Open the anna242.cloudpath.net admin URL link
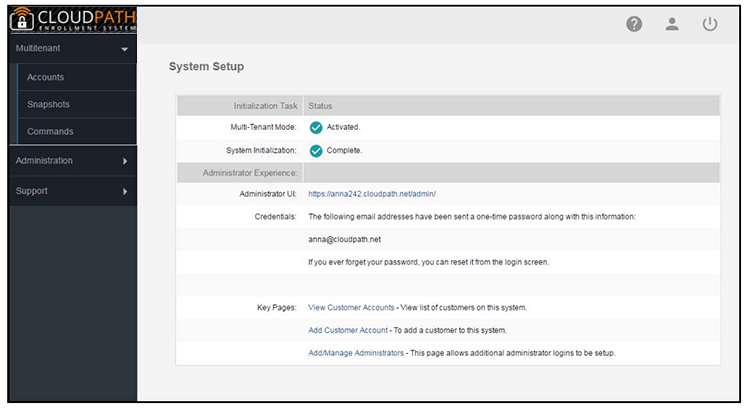 (372, 194)
